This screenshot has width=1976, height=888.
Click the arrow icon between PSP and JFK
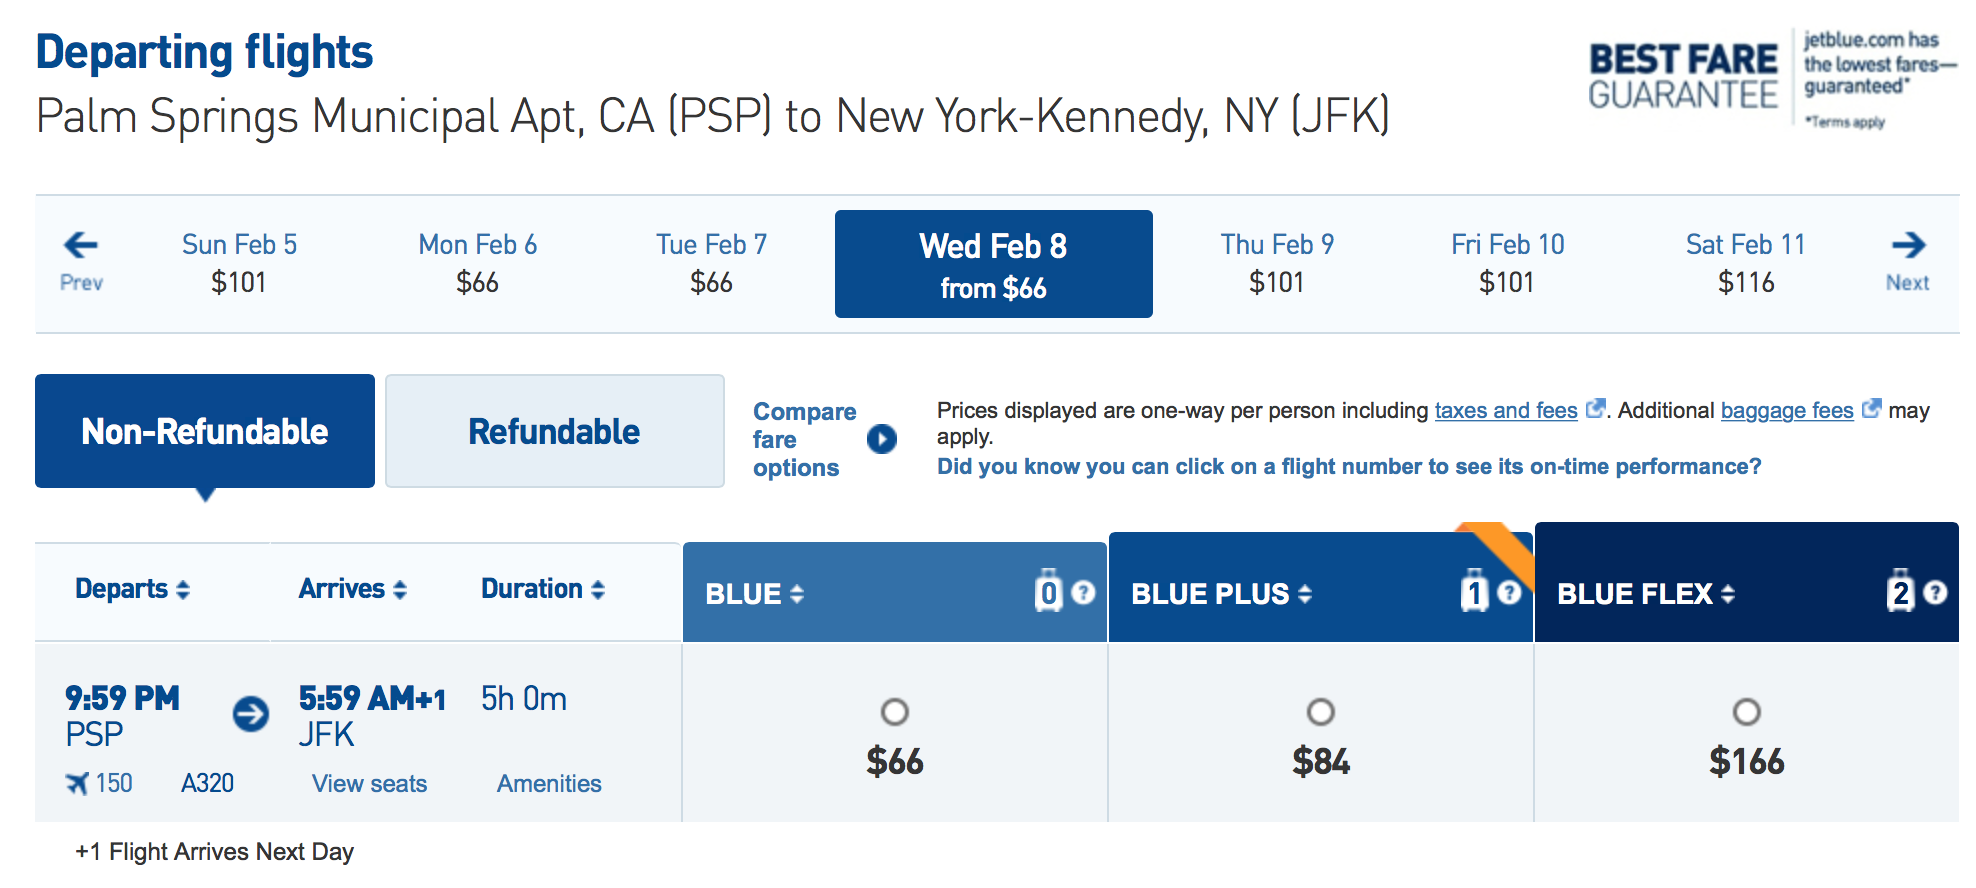pyautogui.click(x=250, y=715)
